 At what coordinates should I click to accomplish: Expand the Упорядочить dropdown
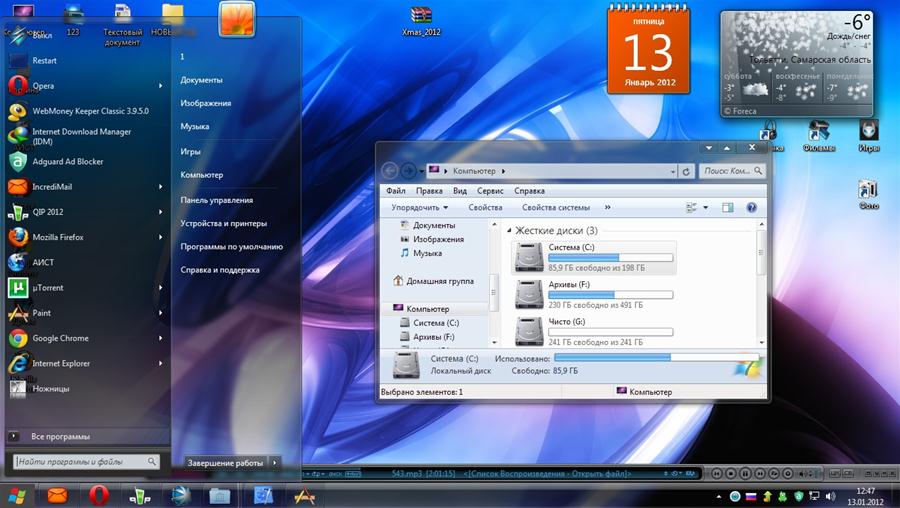pyautogui.click(x=420, y=208)
